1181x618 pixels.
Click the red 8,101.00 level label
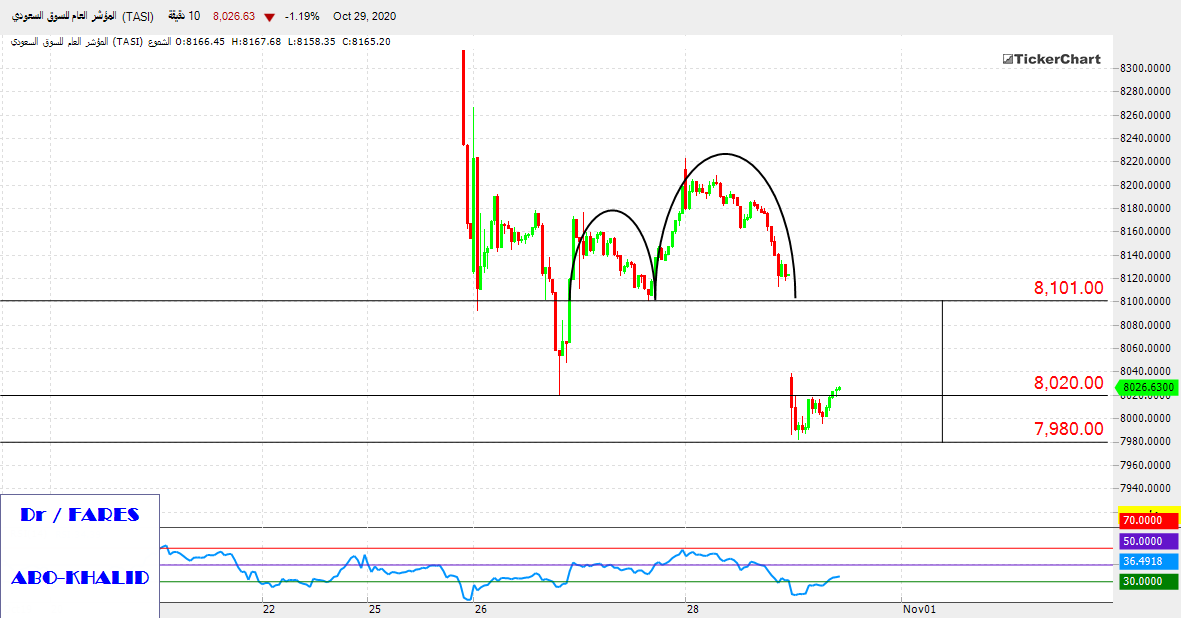(1068, 288)
